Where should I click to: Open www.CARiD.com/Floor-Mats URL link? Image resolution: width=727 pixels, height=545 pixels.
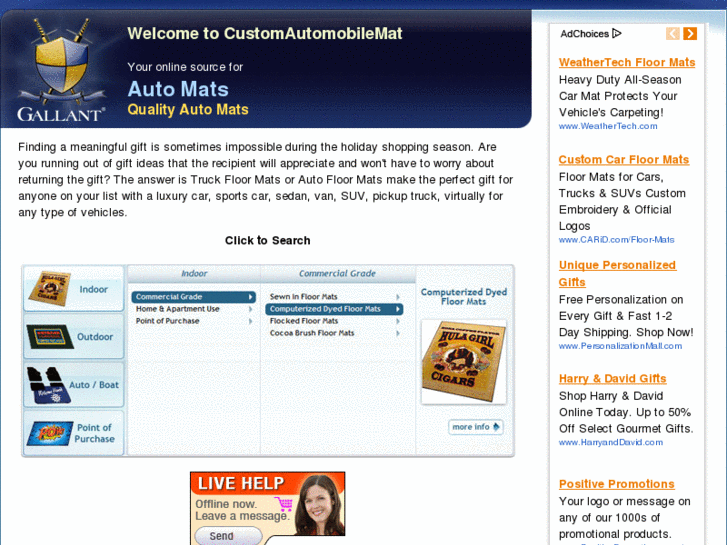[x=616, y=240]
